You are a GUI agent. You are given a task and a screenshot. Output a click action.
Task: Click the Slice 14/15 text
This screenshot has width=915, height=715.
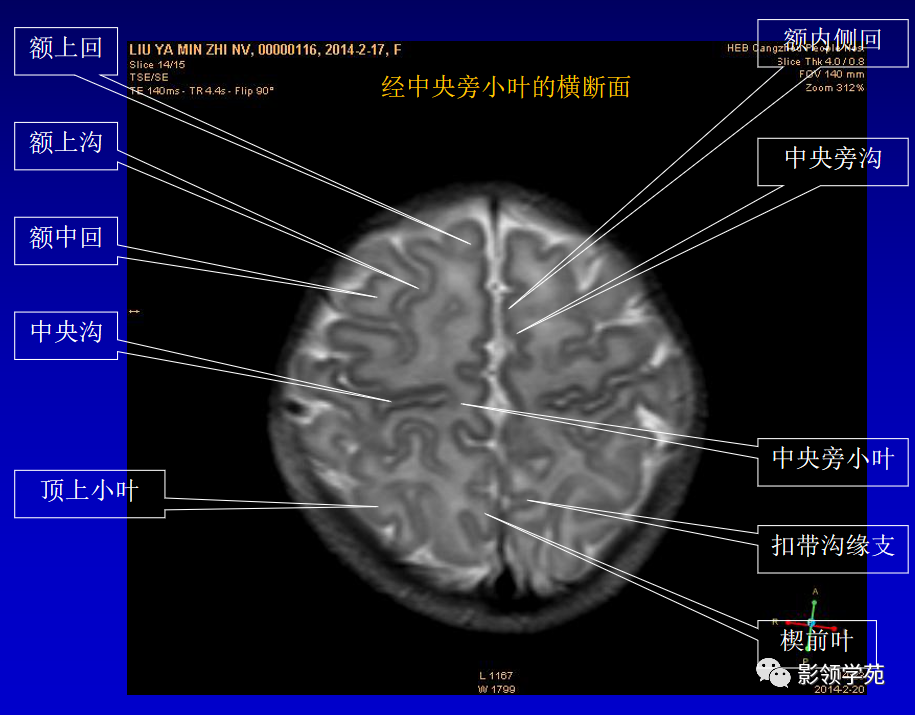pos(157,65)
